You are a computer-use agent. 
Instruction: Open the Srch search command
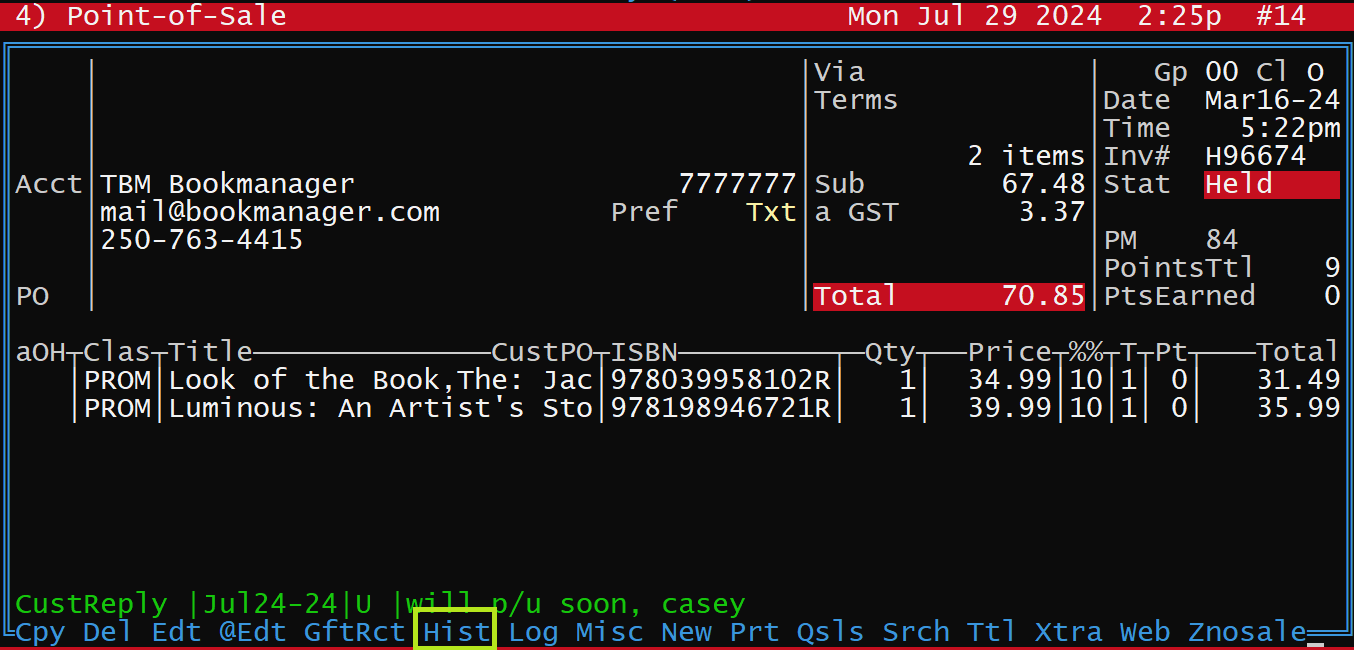(x=915, y=631)
